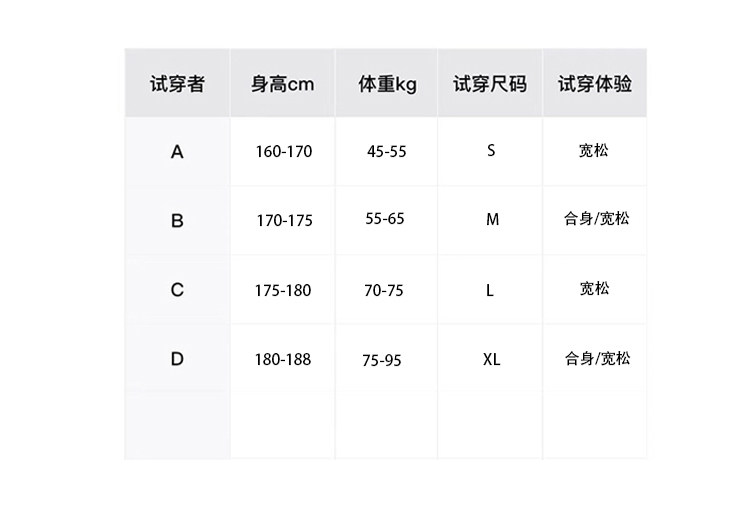Click the 180-188 height cell
The width and height of the screenshot is (750, 505).
pyautogui.click(x=283, y=358)
